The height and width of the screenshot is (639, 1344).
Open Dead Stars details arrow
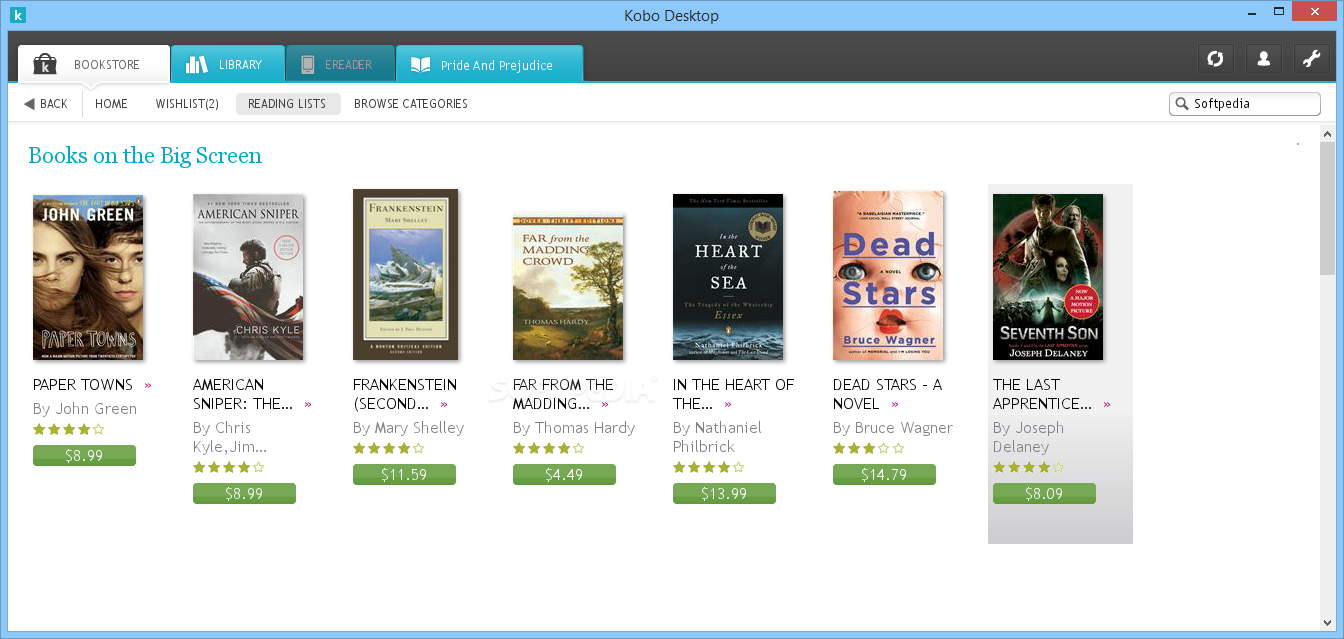(x=895, y=404)
